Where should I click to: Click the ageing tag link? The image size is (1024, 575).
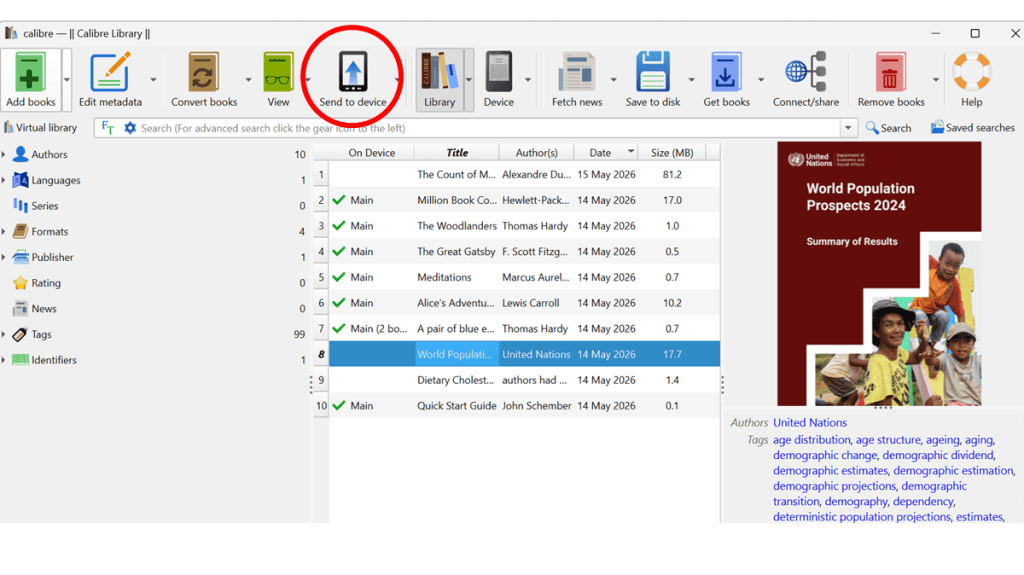tap(942, 440)
